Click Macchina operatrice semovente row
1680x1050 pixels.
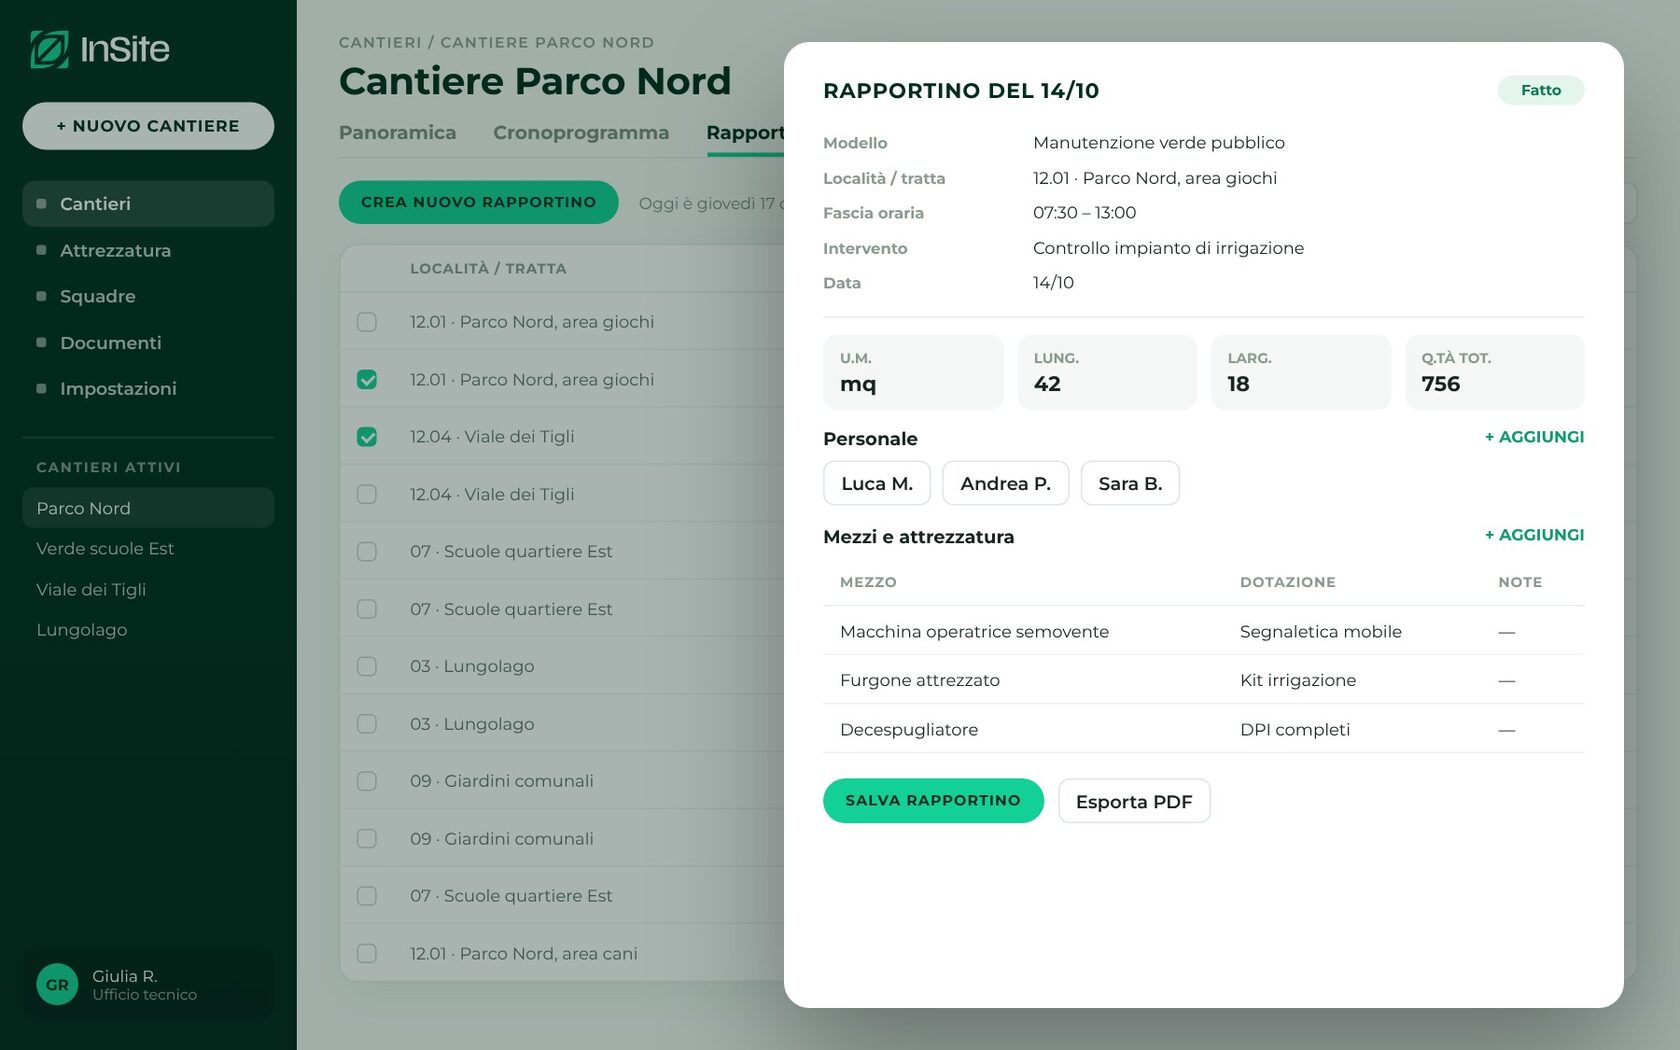[x=1203, y=631]
